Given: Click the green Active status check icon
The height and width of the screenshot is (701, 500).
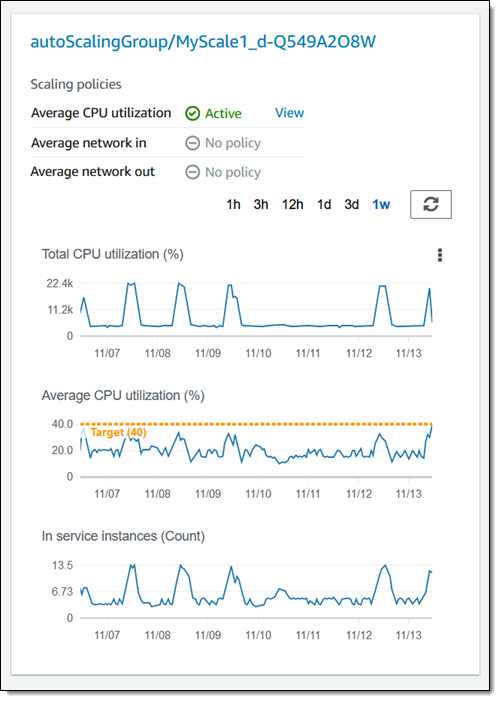Looking at the screenshot, I should [192, 114].
